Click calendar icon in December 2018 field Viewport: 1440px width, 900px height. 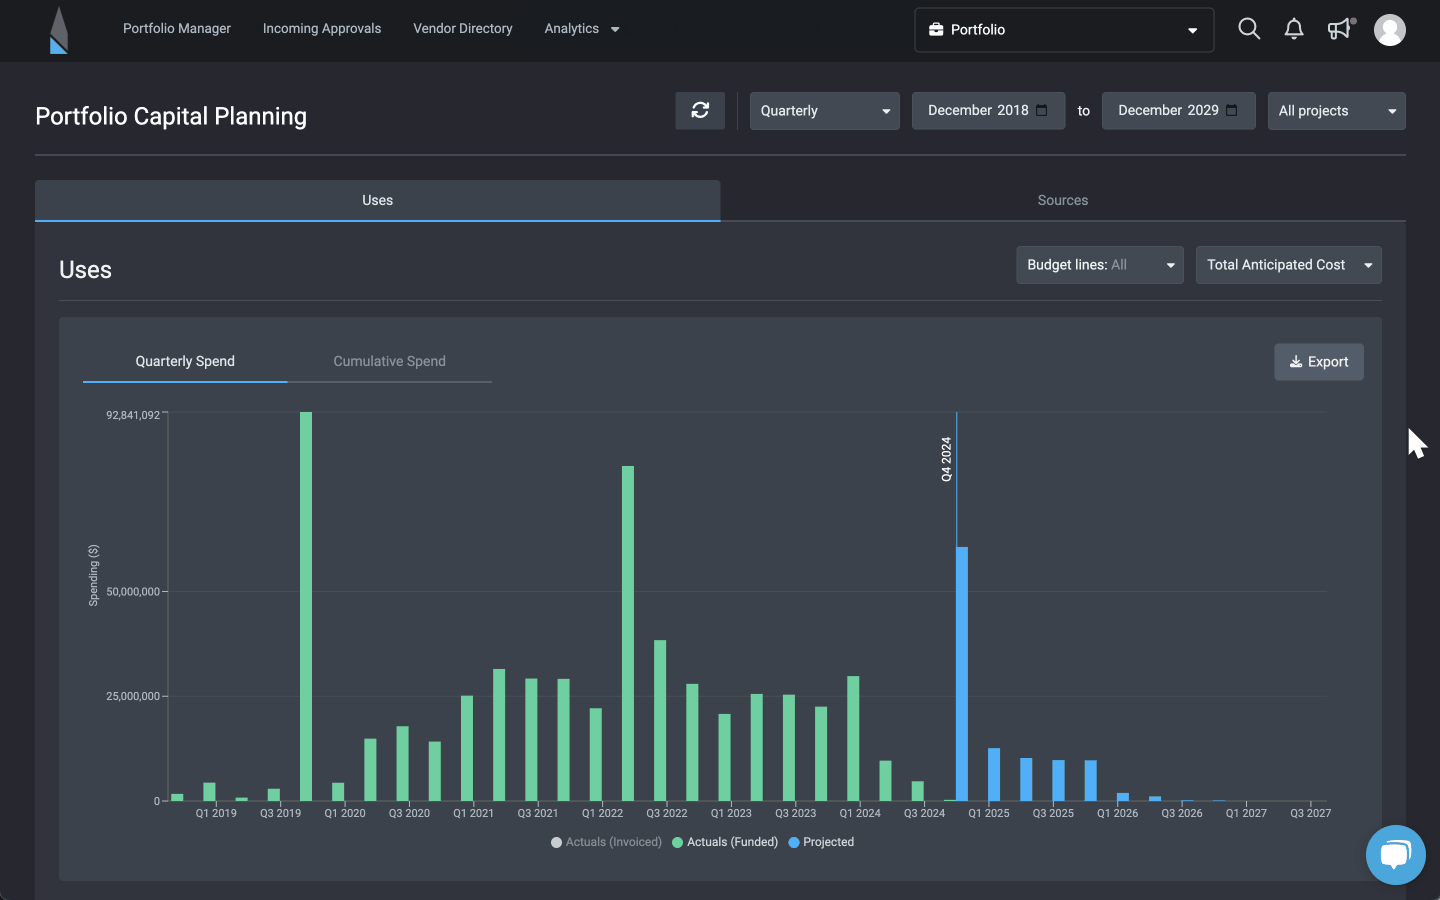[x=1042, y=110]
